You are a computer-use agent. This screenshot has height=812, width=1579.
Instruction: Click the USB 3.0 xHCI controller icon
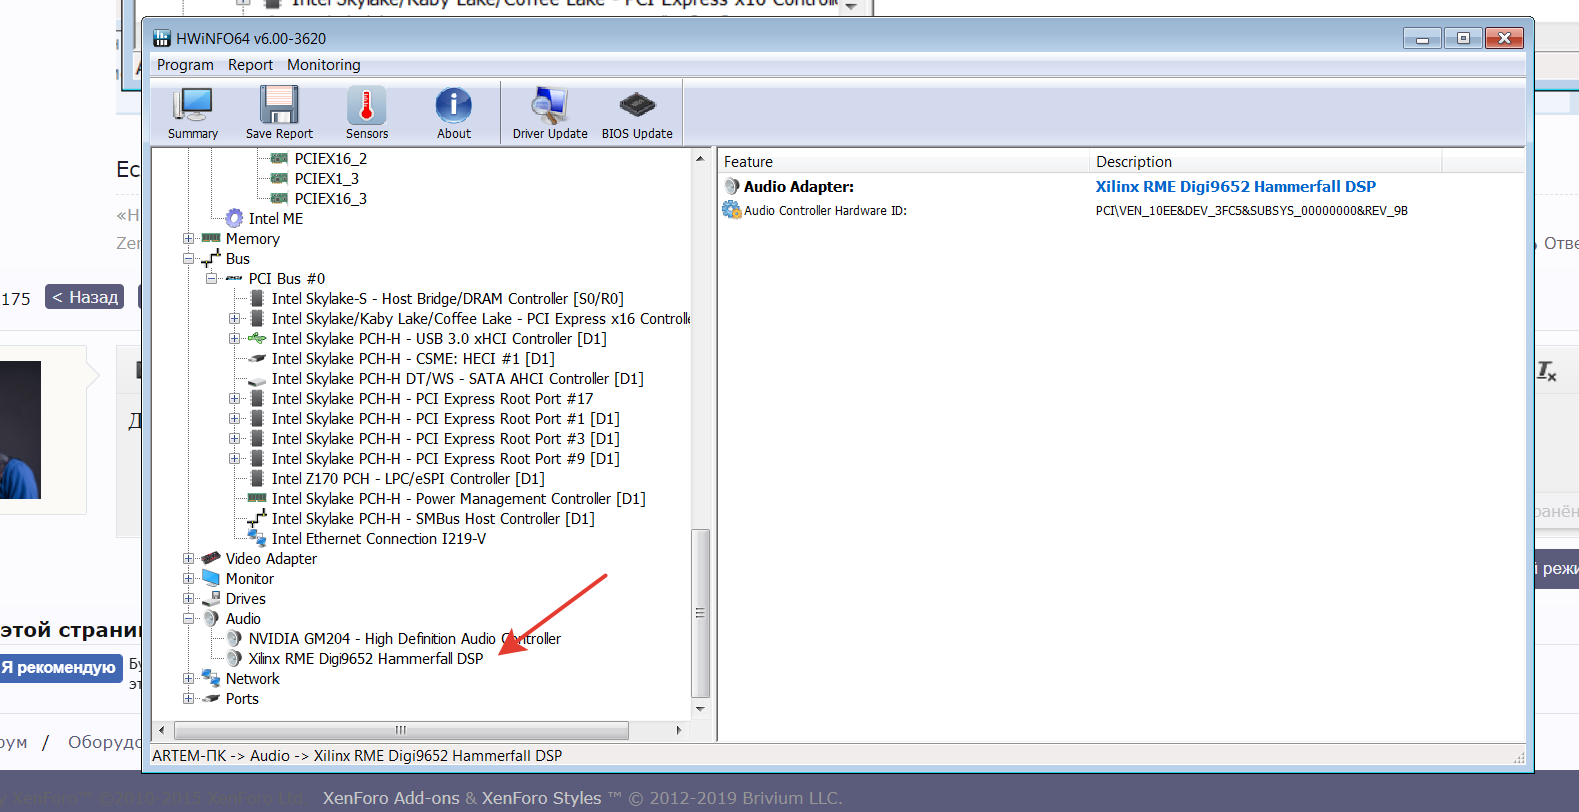(x=257, y=338)
